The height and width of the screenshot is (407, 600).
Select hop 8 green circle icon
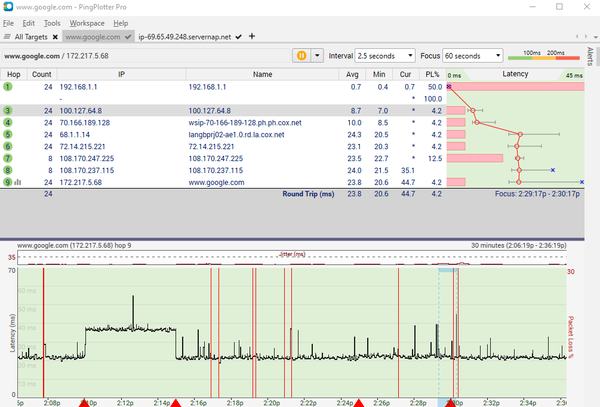click(8, 170)
